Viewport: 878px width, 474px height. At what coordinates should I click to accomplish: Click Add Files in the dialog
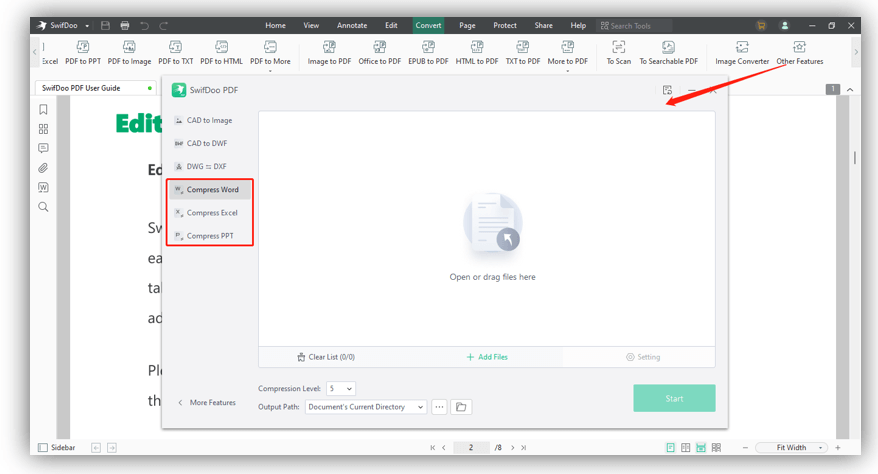[487, 357]
